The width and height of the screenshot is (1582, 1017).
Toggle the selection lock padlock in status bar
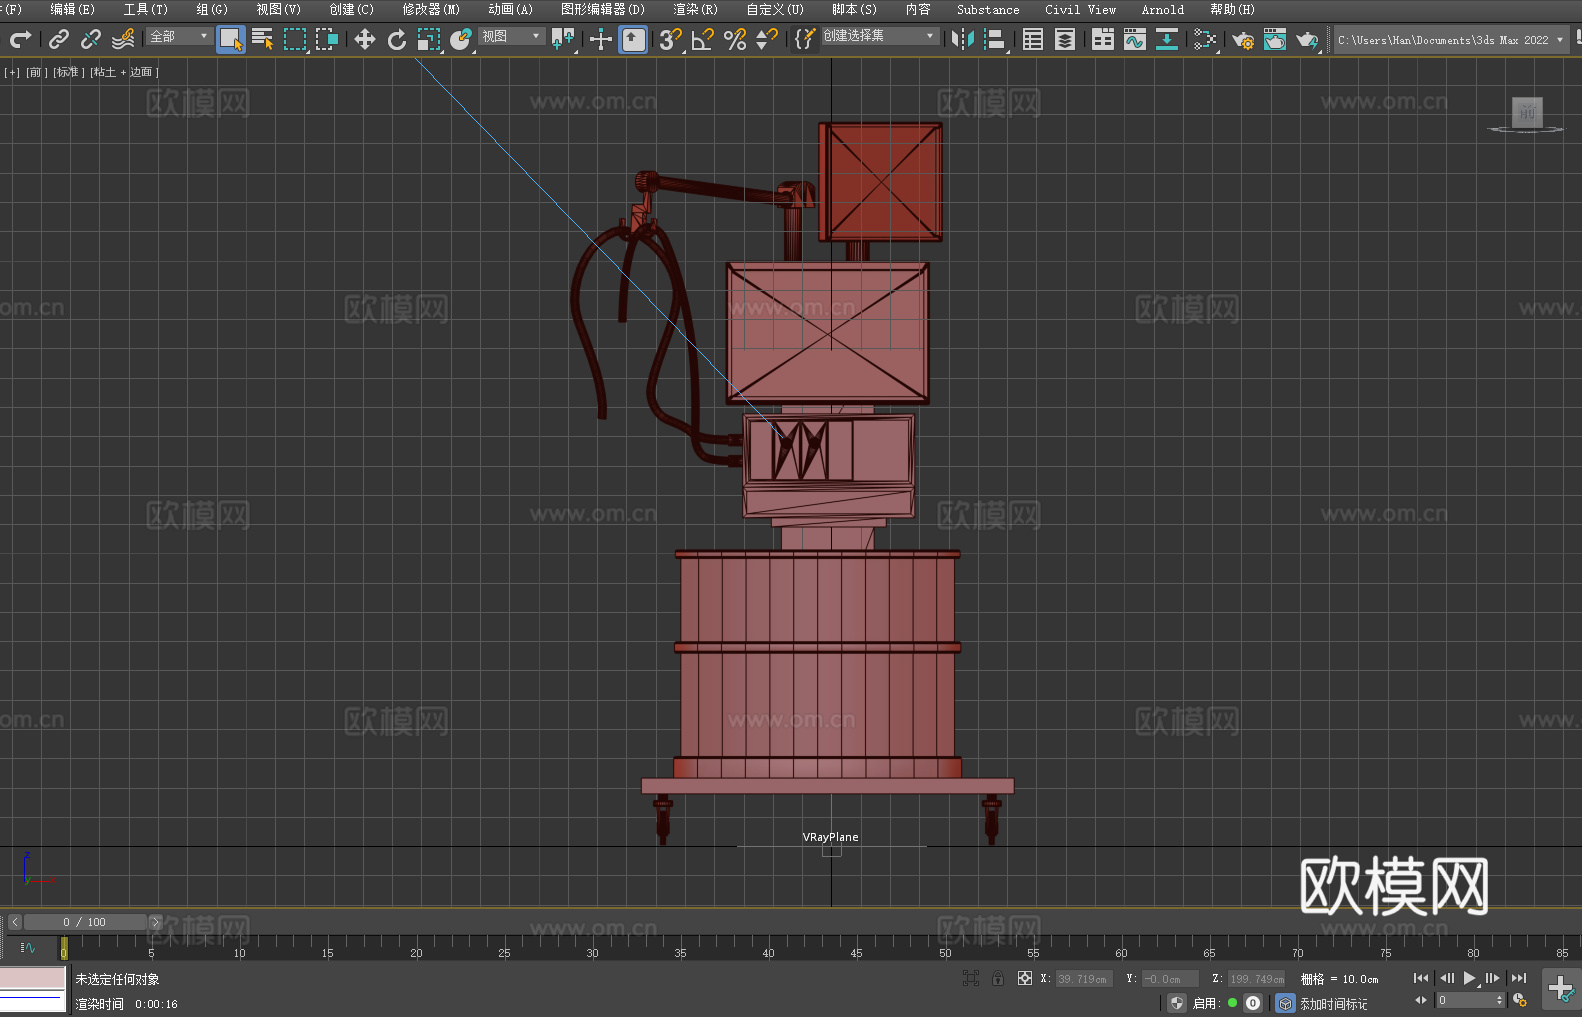(x=997, y=978)
